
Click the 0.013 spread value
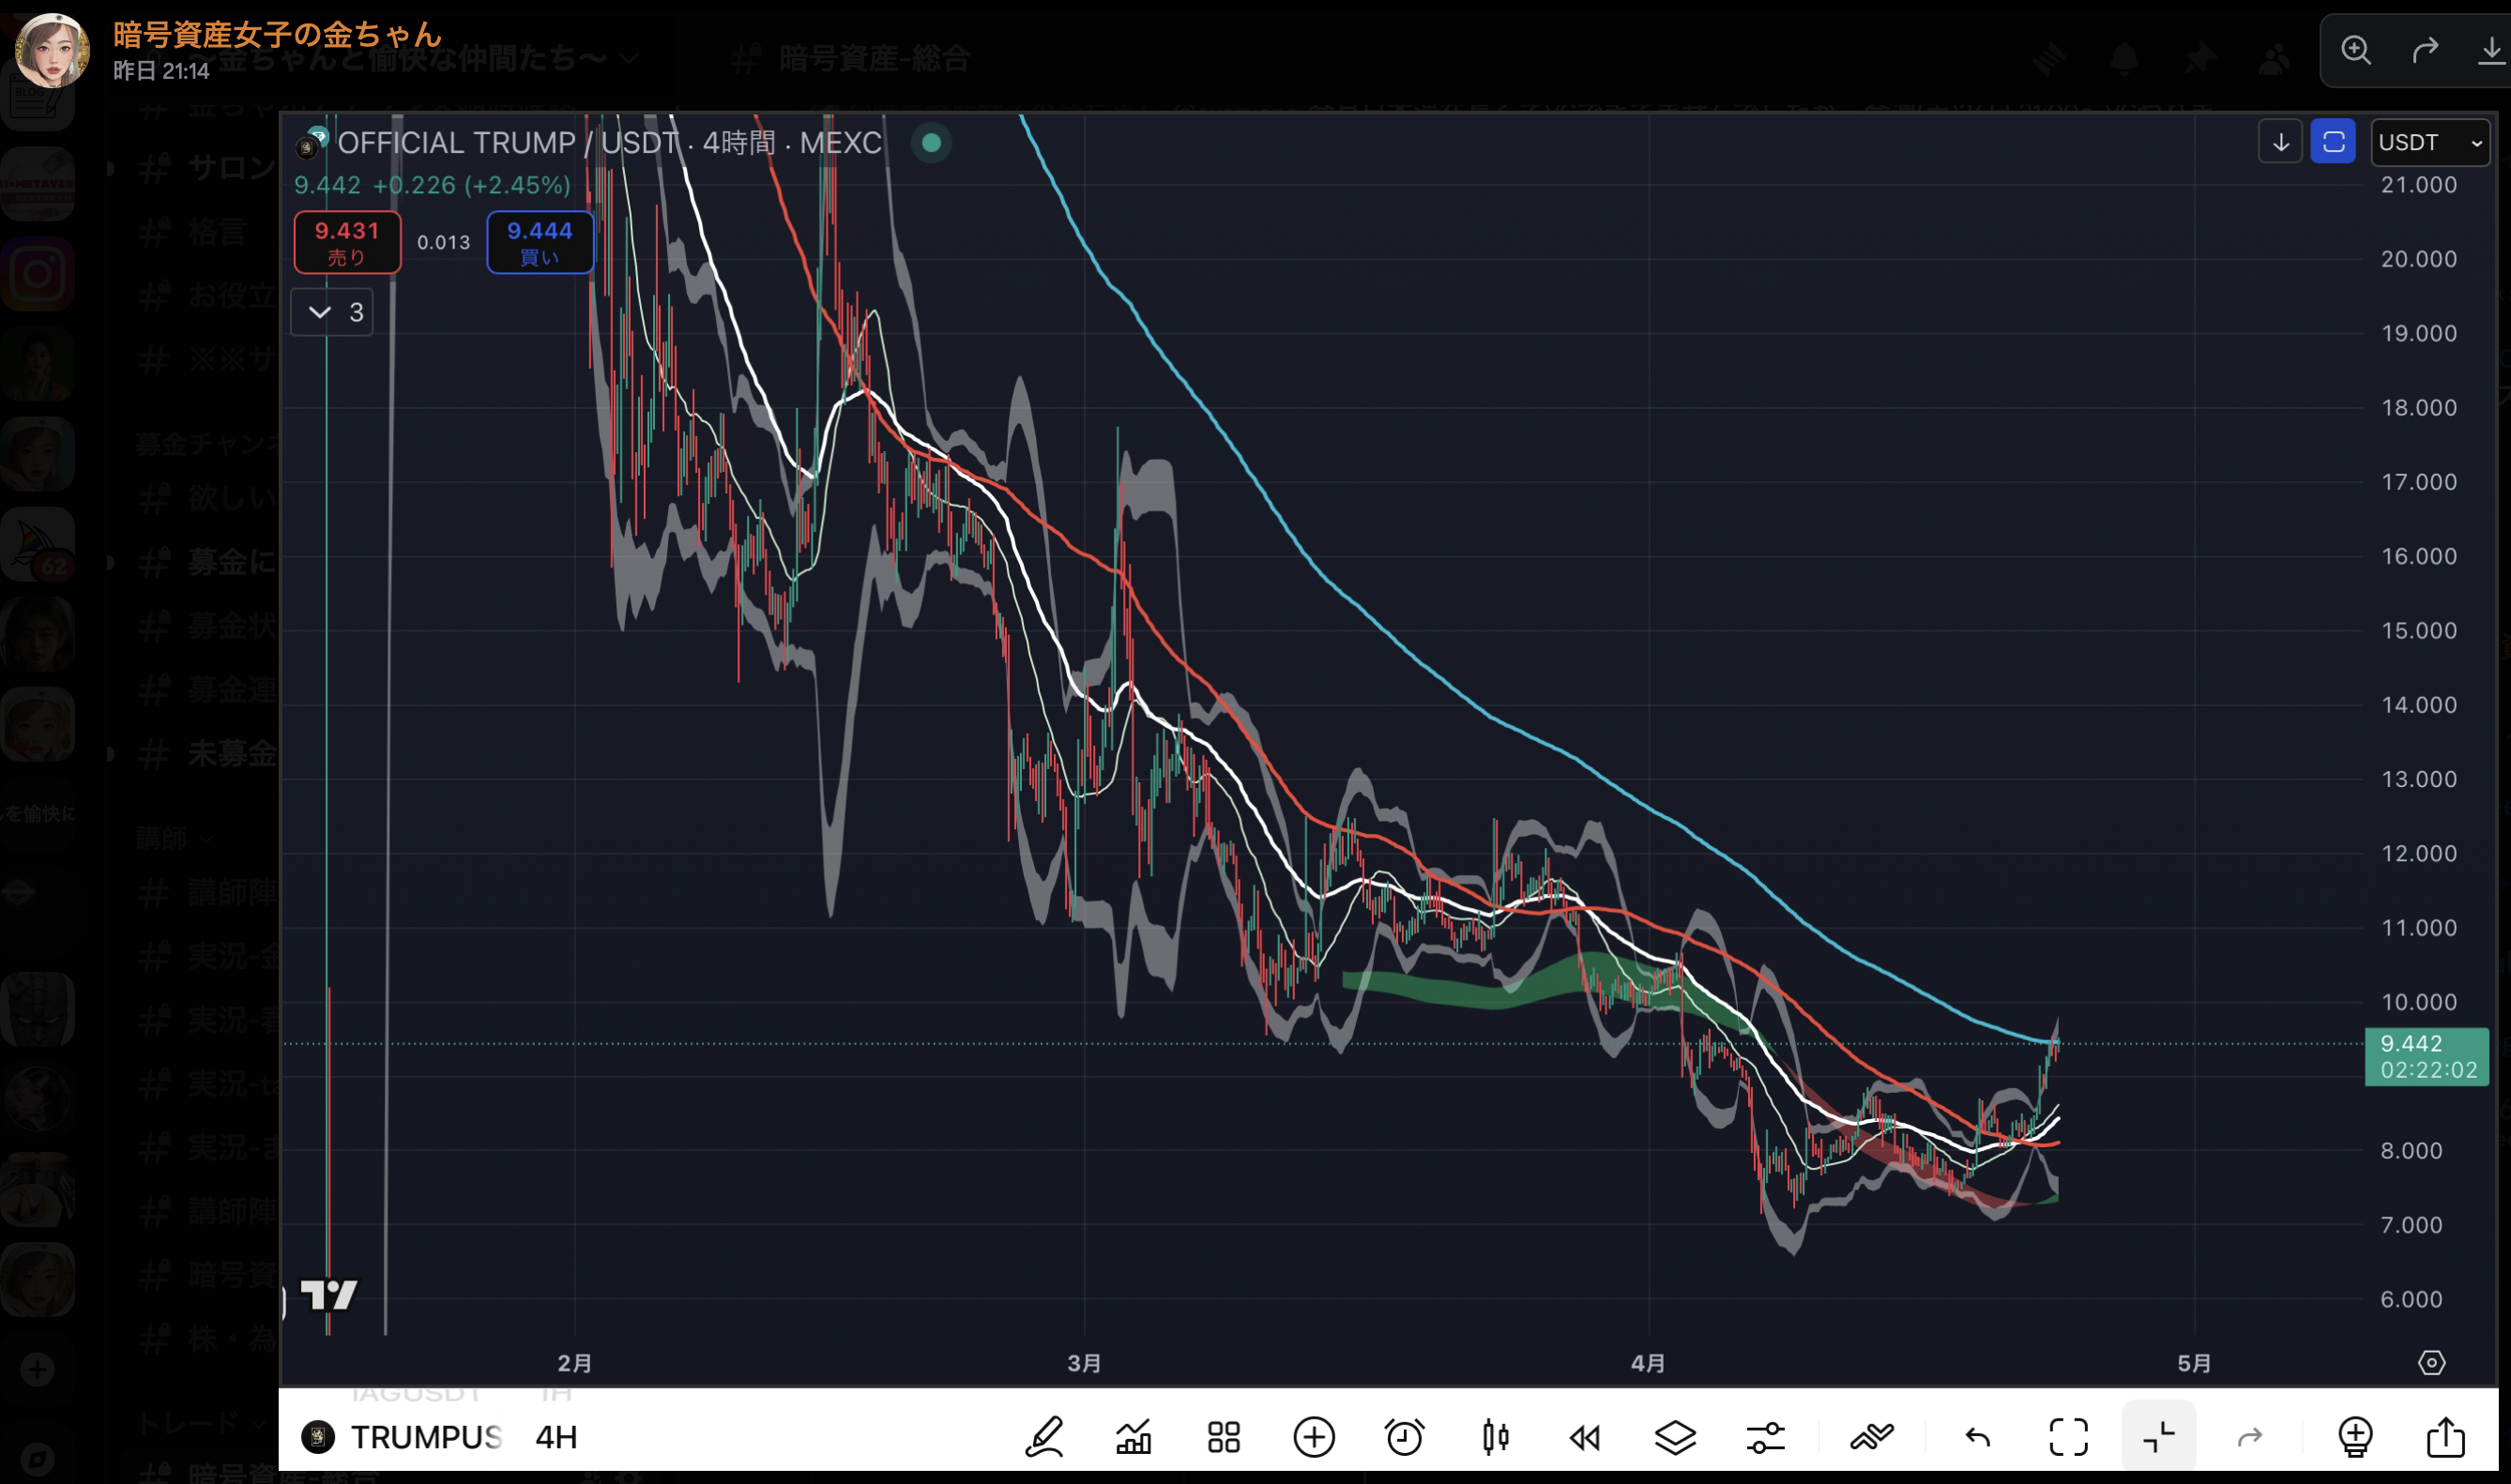click(443, 243)
